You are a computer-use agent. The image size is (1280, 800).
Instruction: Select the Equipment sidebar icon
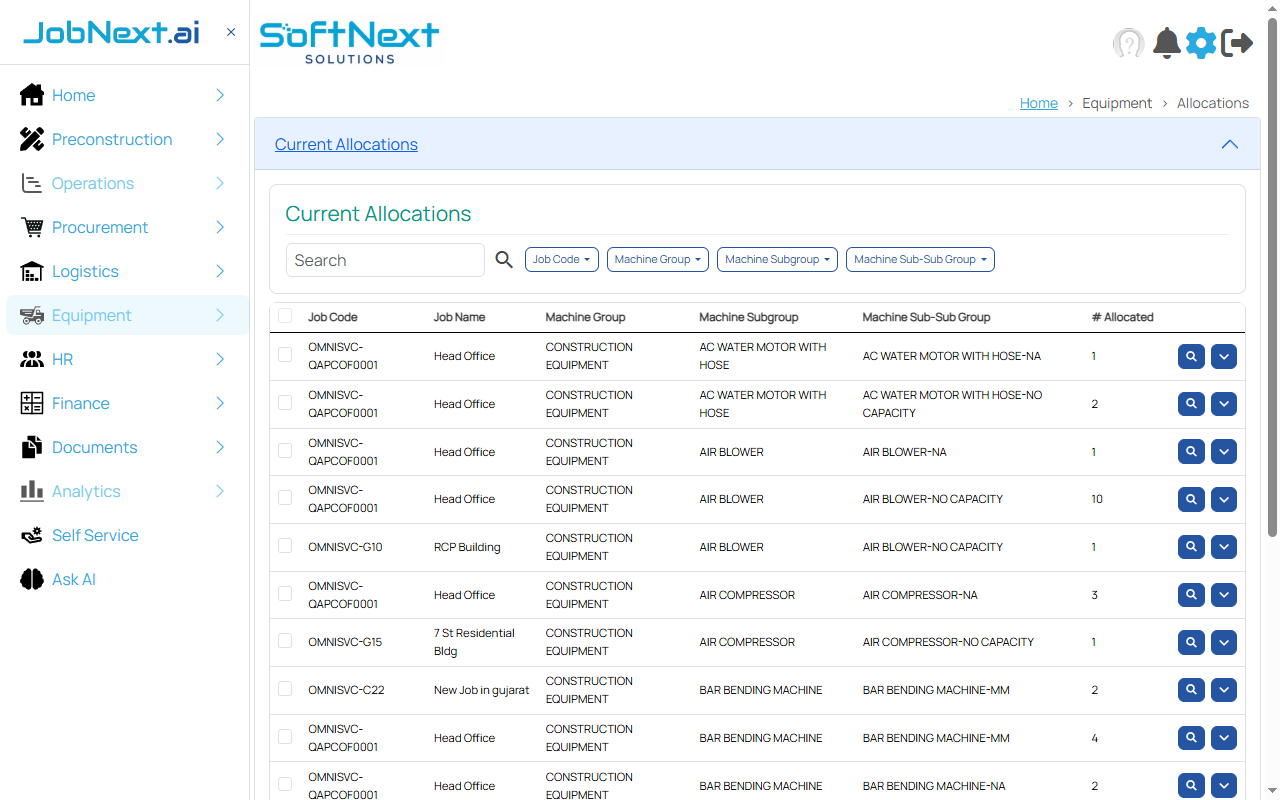[30, 315]
